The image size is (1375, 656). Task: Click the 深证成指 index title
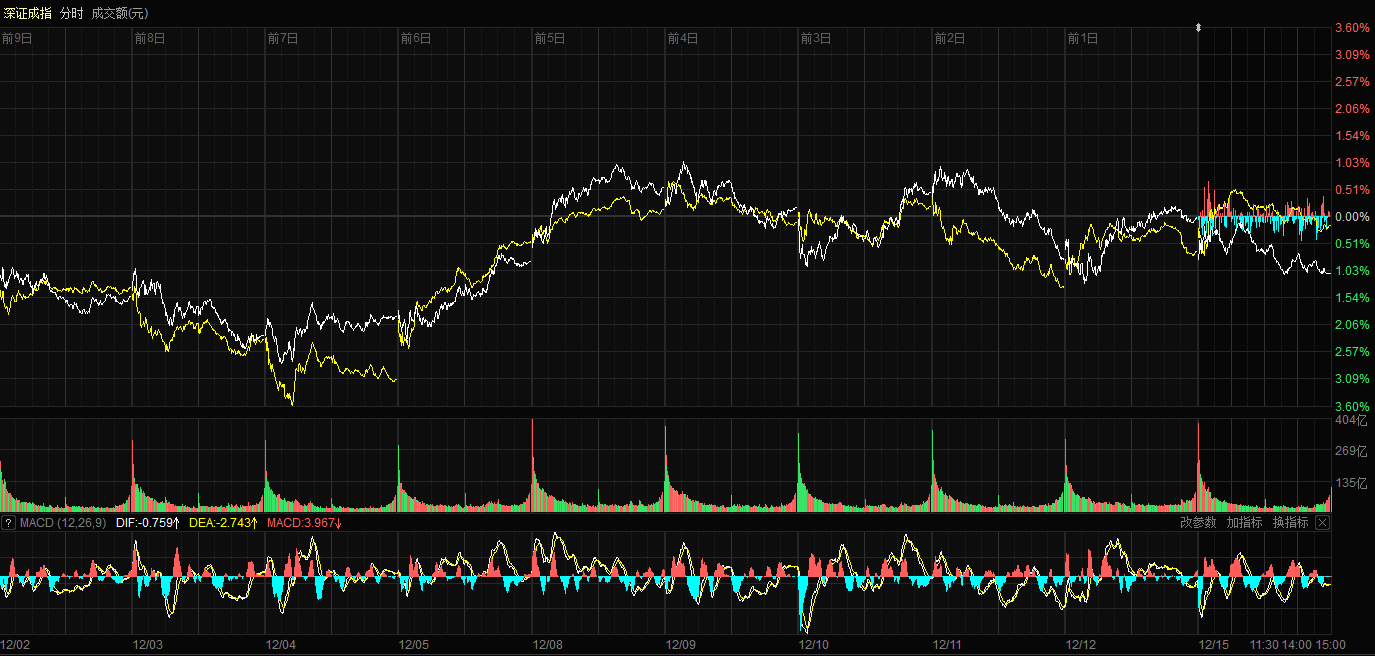click(x=27, y=12)
